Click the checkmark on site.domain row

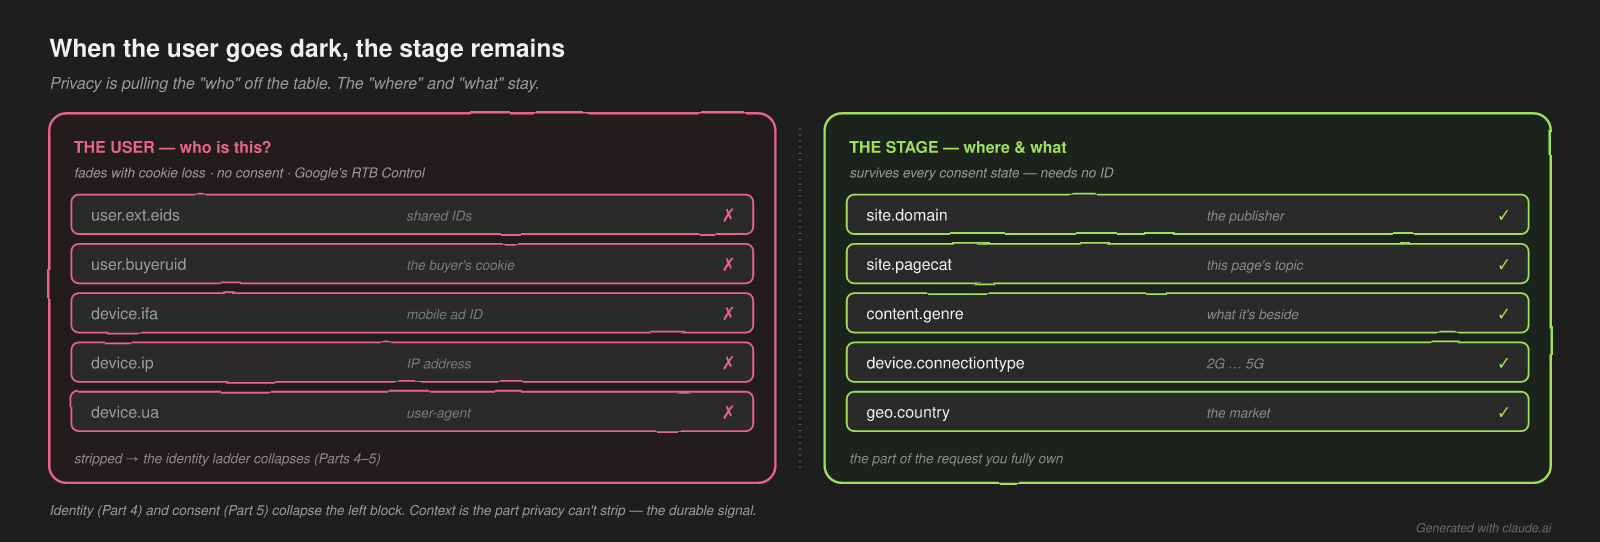click(1503, 215)
